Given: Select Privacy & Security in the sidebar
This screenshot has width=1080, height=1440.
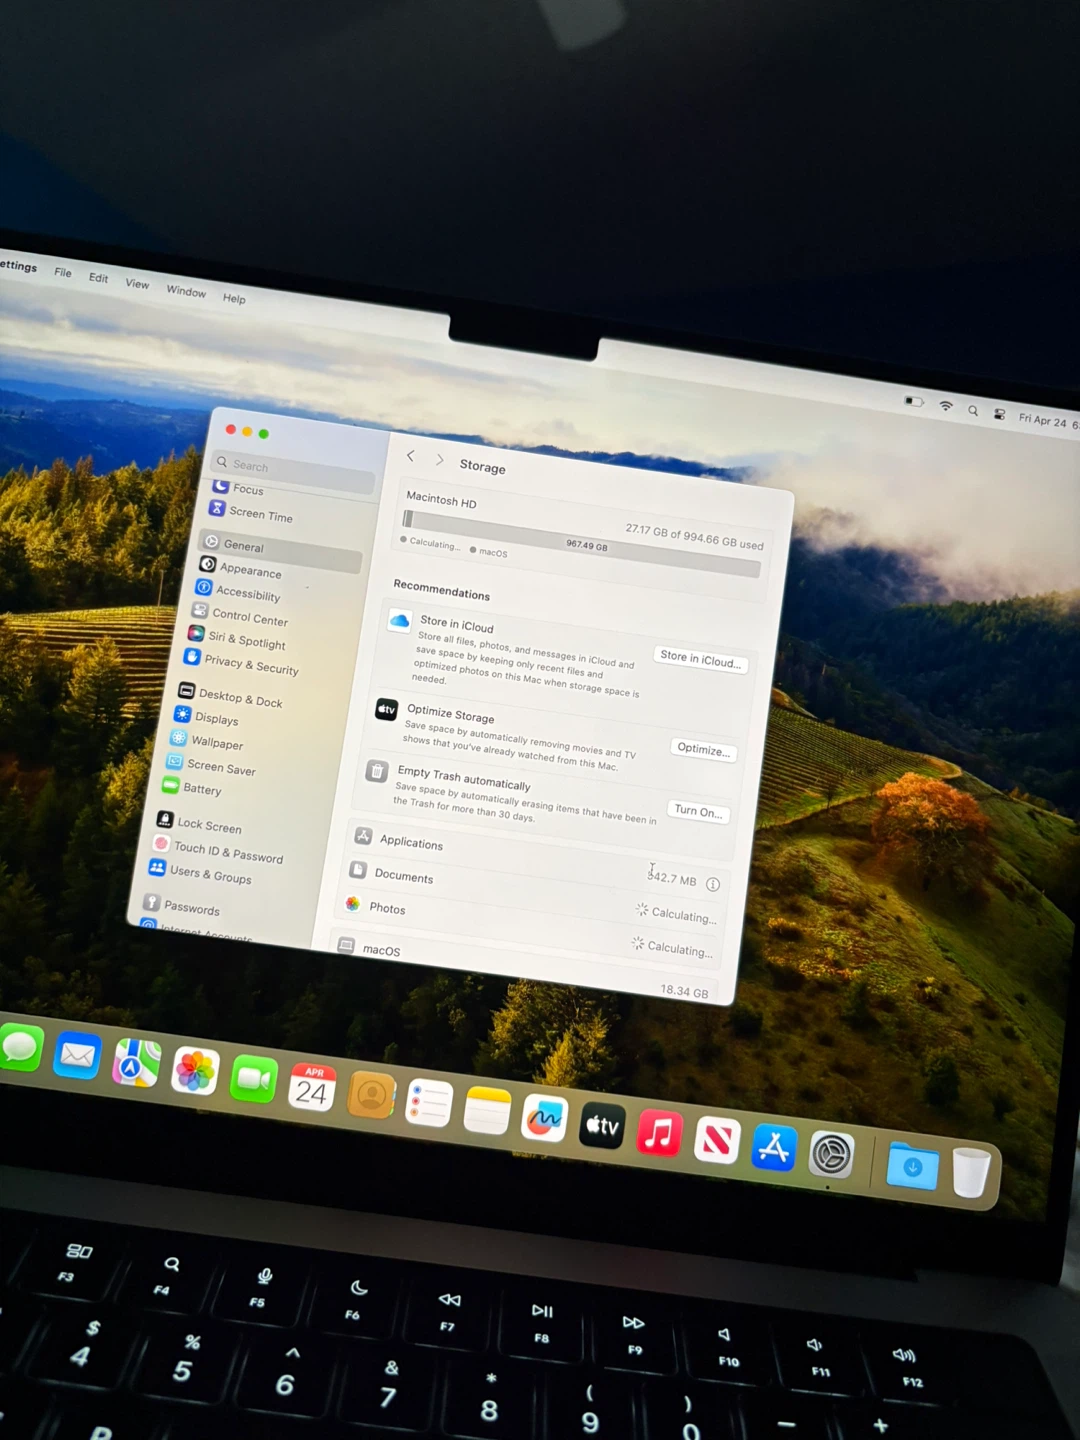Looking at the screenshot, I should click(242, 664).
